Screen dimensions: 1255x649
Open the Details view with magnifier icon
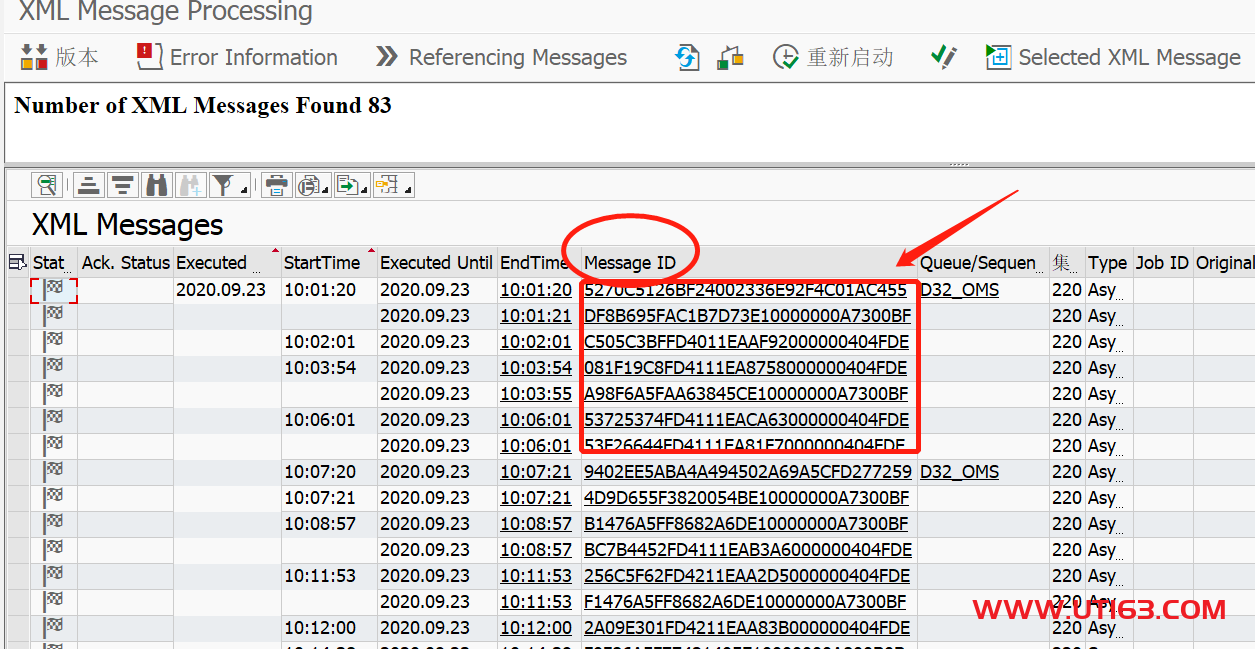click(45, 184)
